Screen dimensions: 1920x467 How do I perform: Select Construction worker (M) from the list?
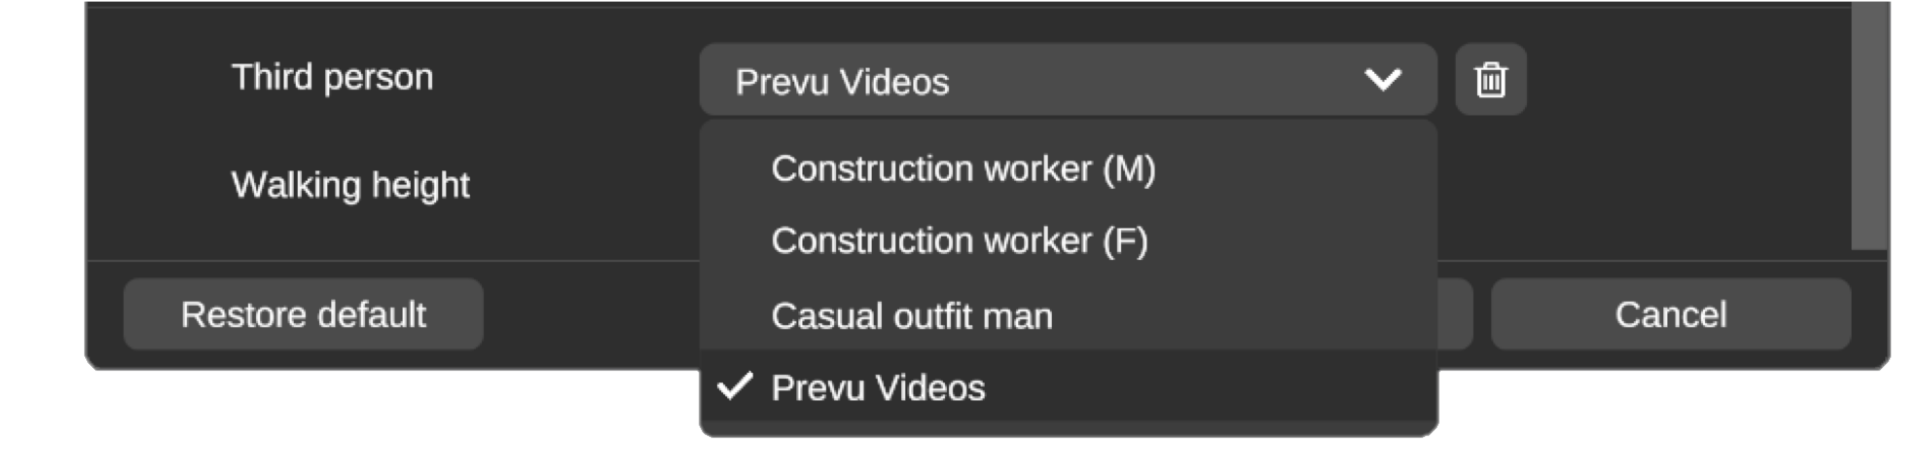point(963,169)
